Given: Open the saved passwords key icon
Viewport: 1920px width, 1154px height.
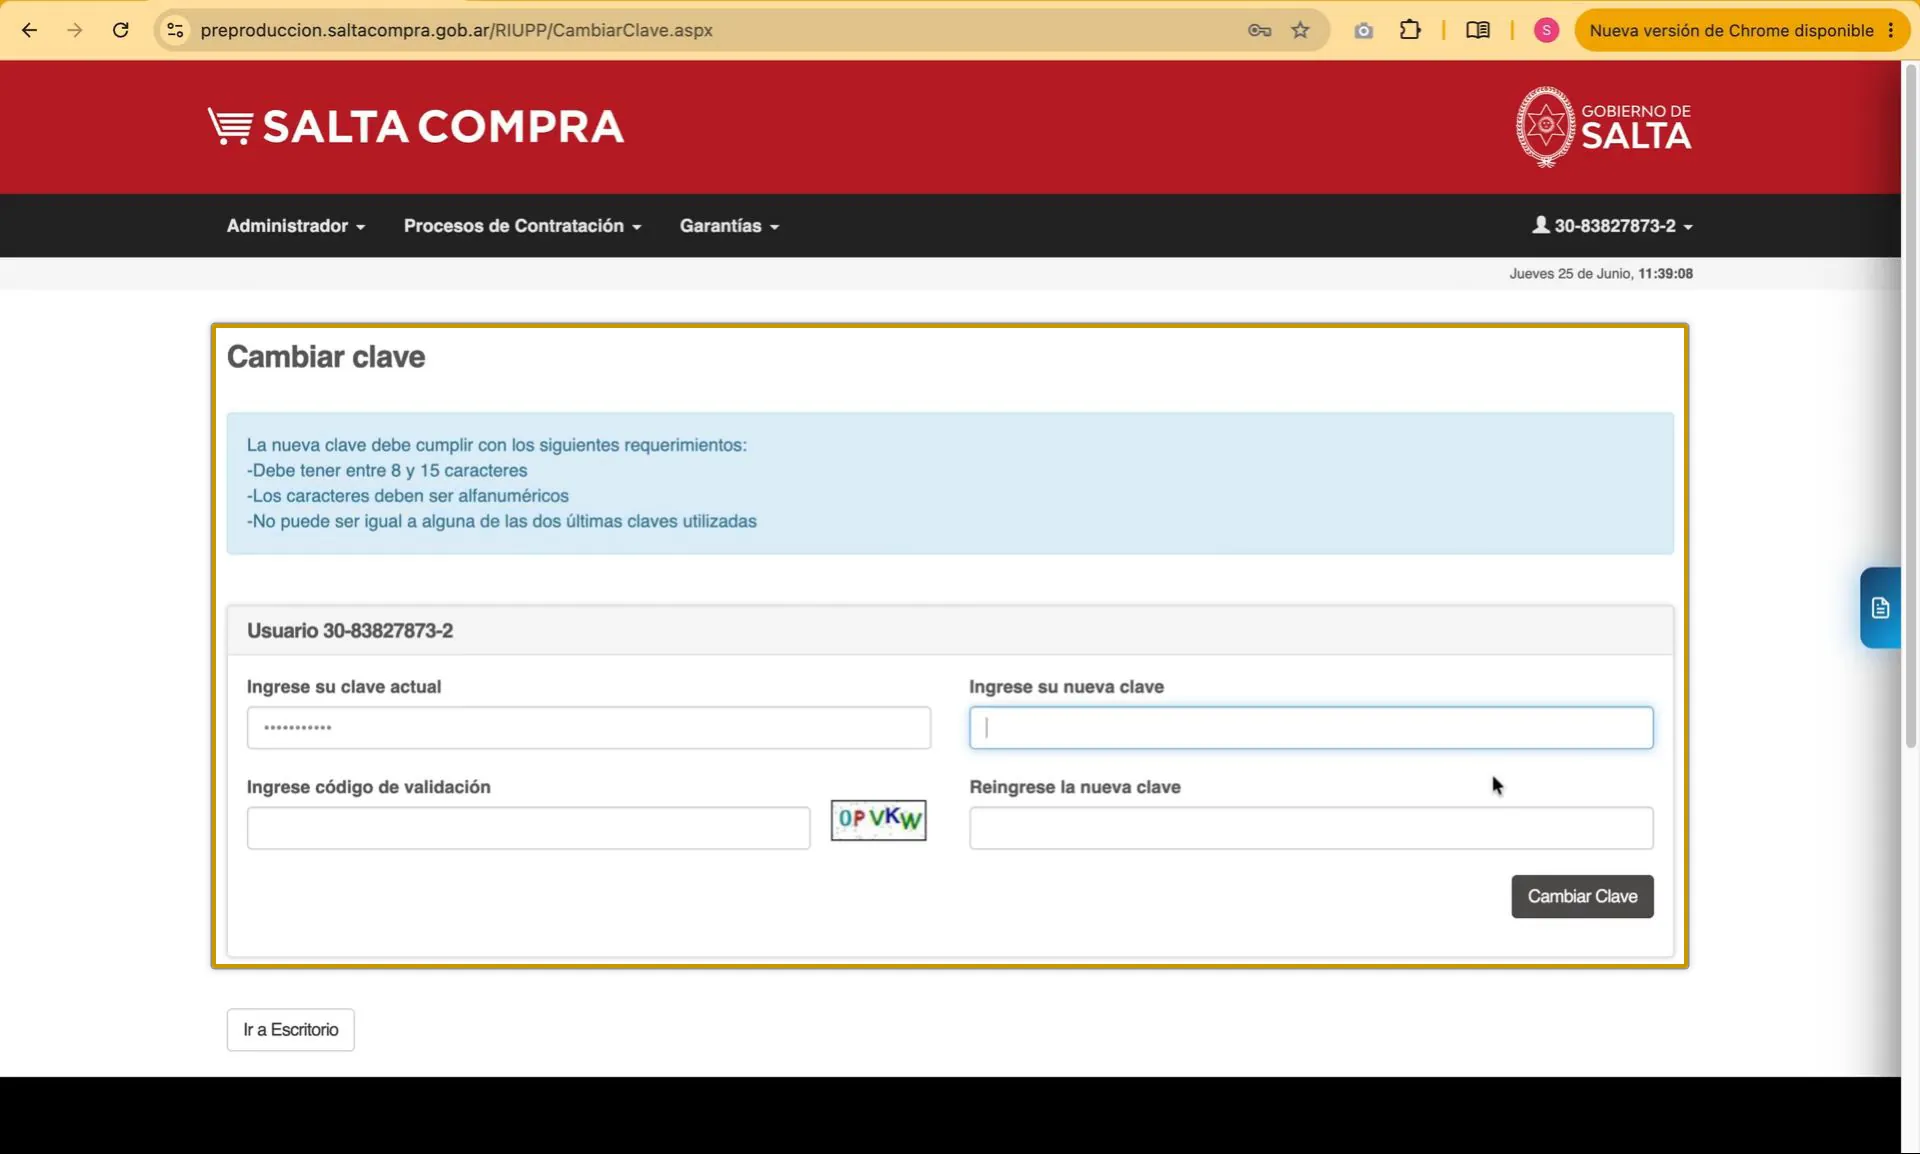Looking at the screenshot, I should pyautogui.click(x=1259, y=30).
